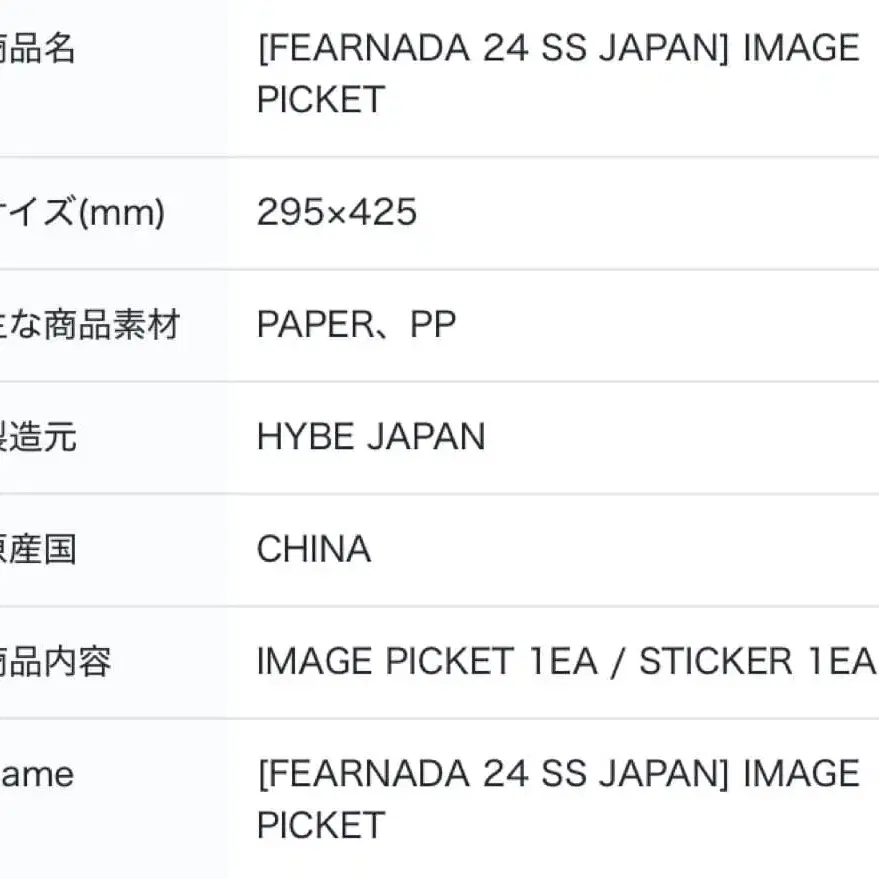Click the サイズ(mm) row label

point(82,212)
